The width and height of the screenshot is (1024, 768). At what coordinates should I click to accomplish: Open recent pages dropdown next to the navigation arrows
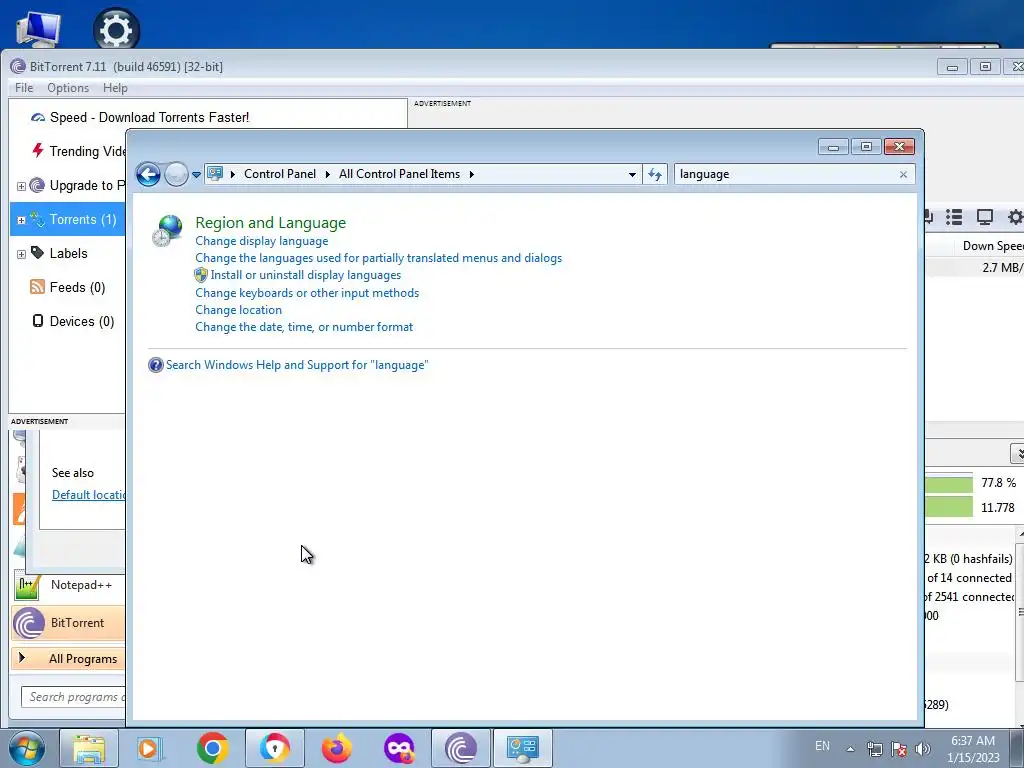[x=197, y=175]
